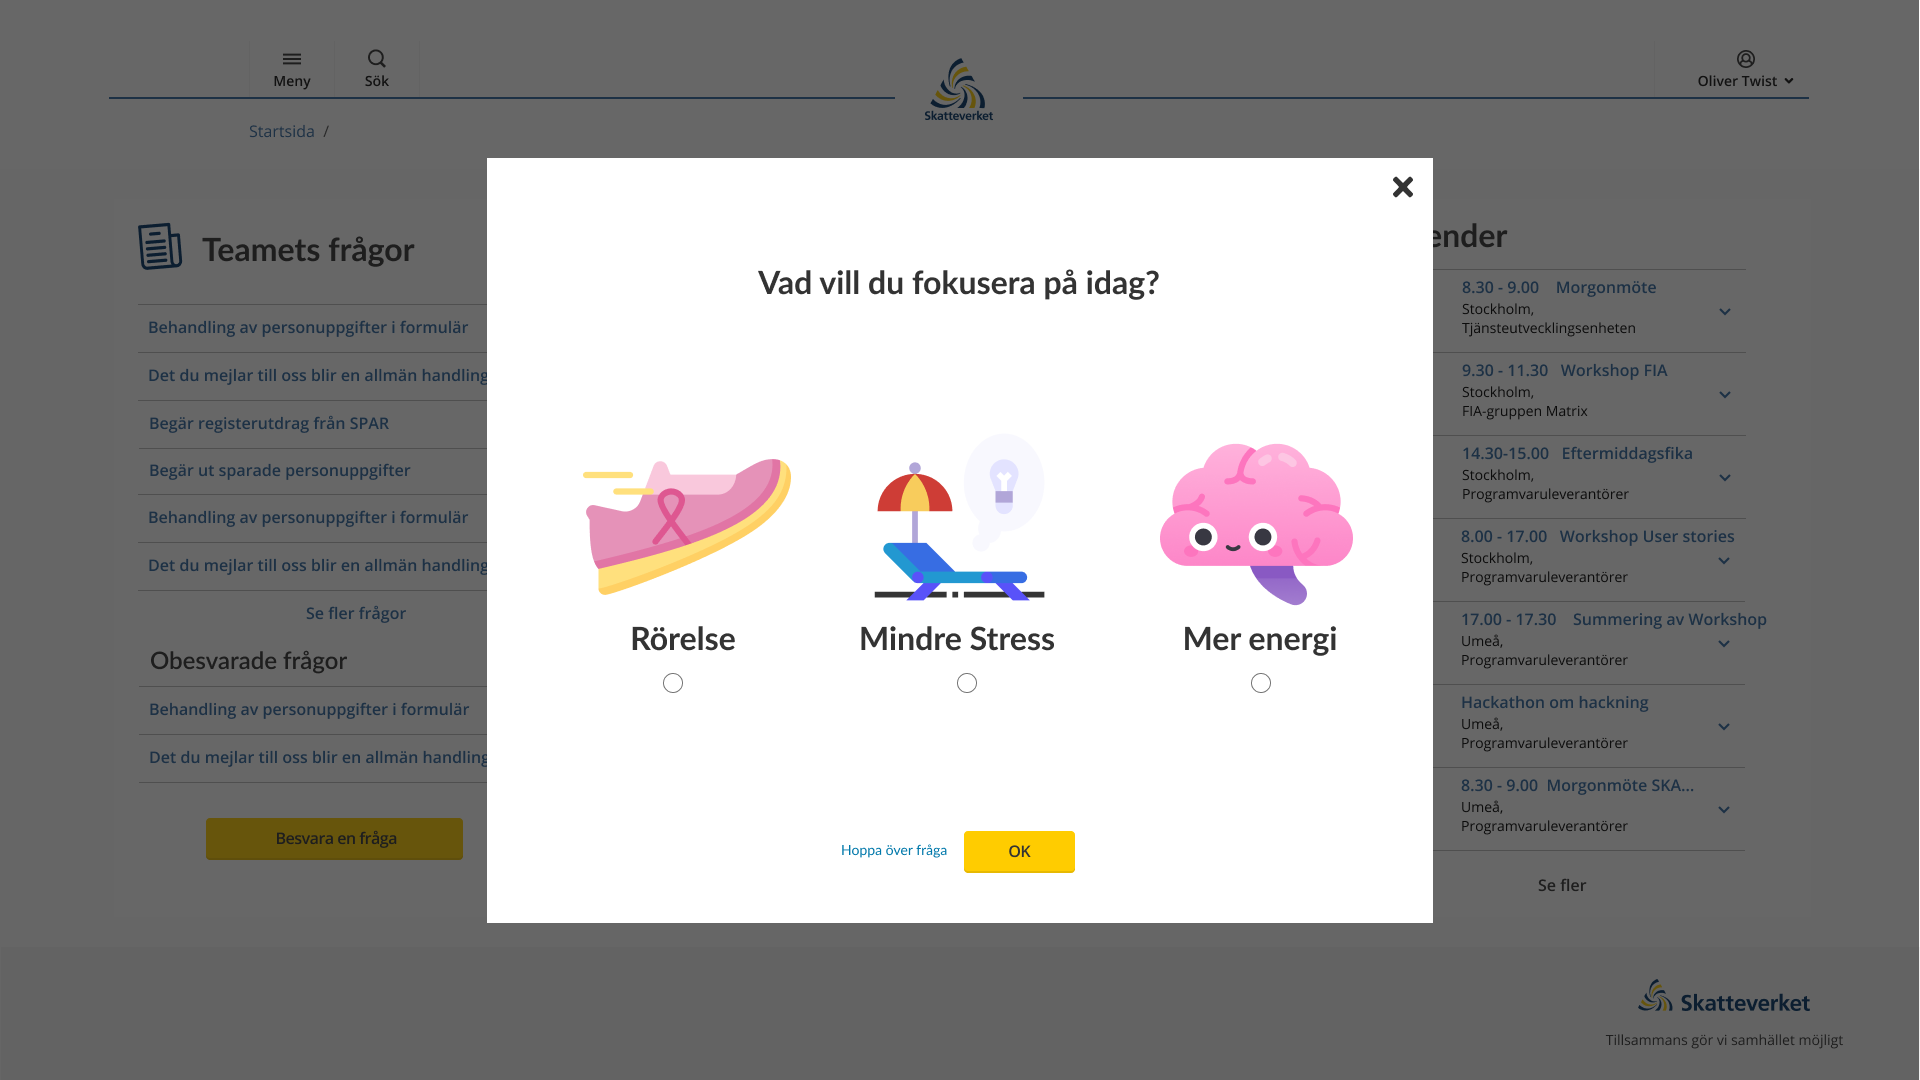Open the Oliver Twist user dropdown
This screenshot has height=1080, width=1920.
tap(1745, 81)
